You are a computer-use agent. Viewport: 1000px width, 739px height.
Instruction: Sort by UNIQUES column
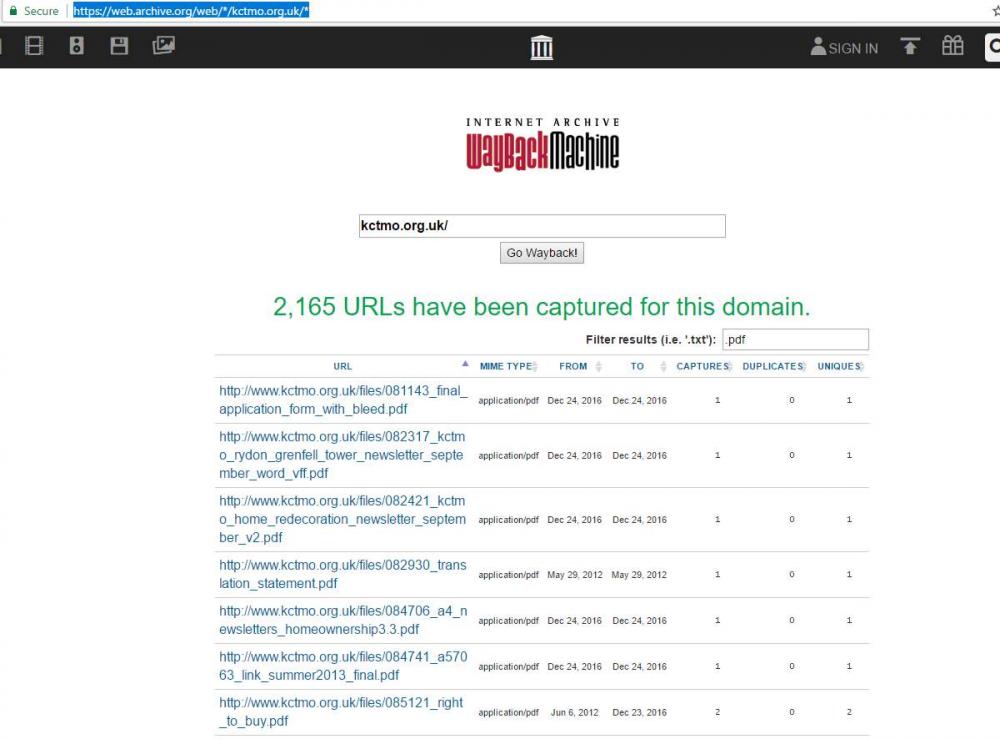[841, 366]
